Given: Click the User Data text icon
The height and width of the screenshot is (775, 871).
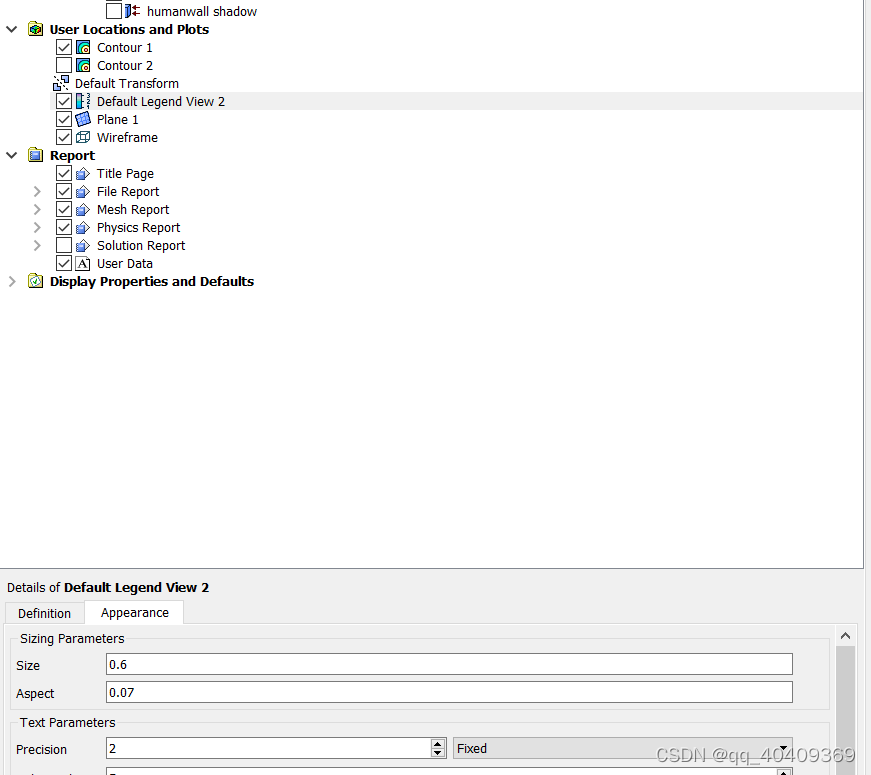Looking at the screenshot, I should click(83, 263).
